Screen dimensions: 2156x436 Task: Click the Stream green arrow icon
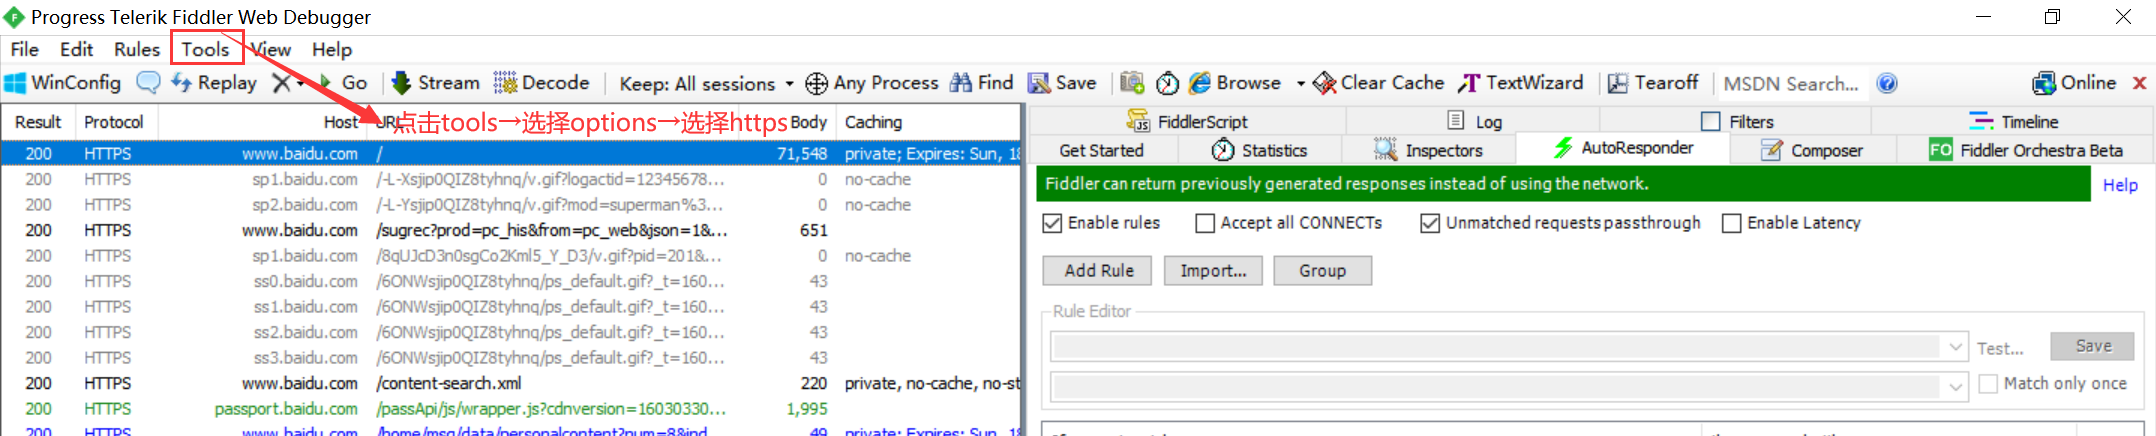[x=402, y=83]
